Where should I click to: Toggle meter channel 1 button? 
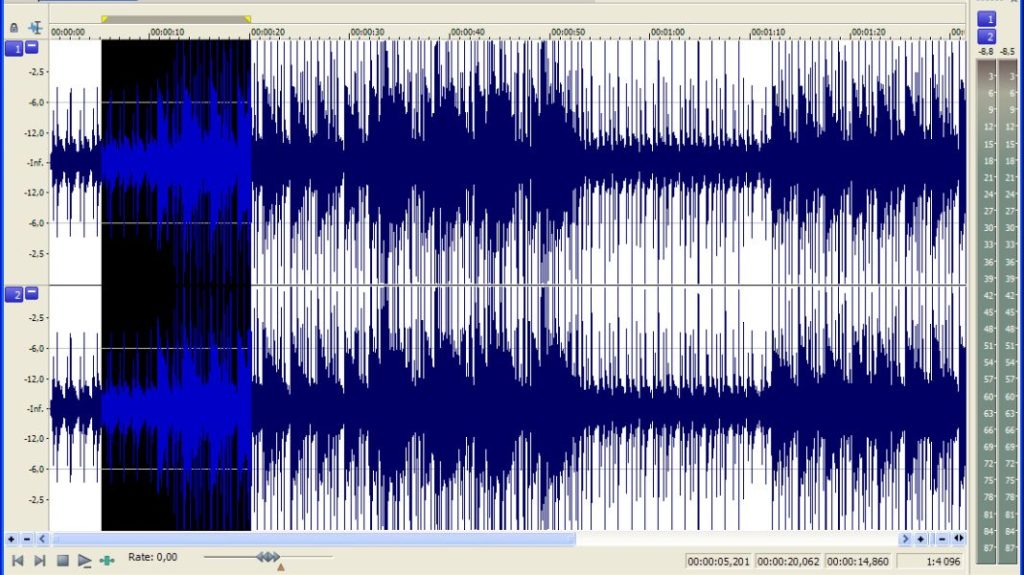(987, 19)
